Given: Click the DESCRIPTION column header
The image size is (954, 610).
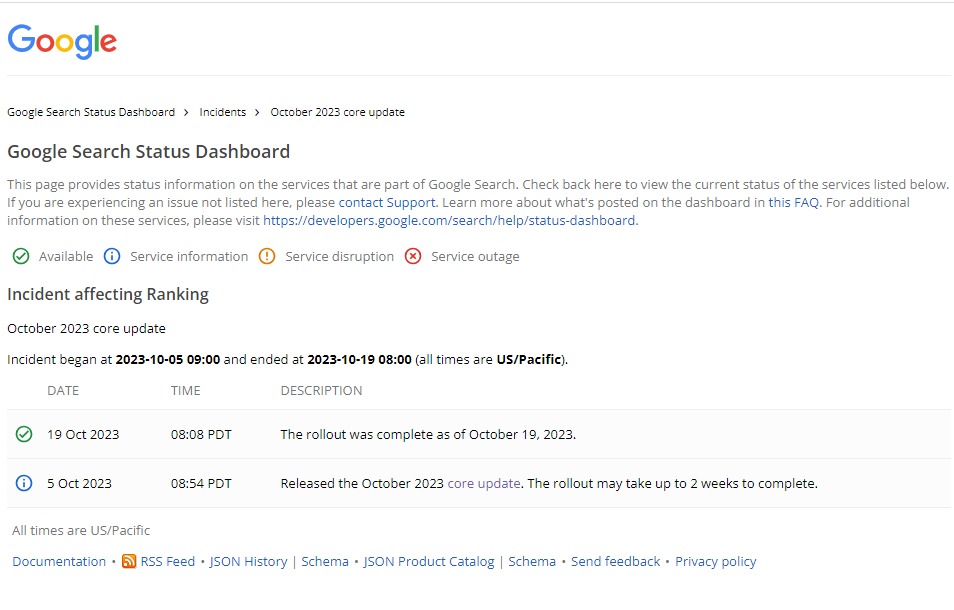Looking at the screenshot, I should [321, 390].
